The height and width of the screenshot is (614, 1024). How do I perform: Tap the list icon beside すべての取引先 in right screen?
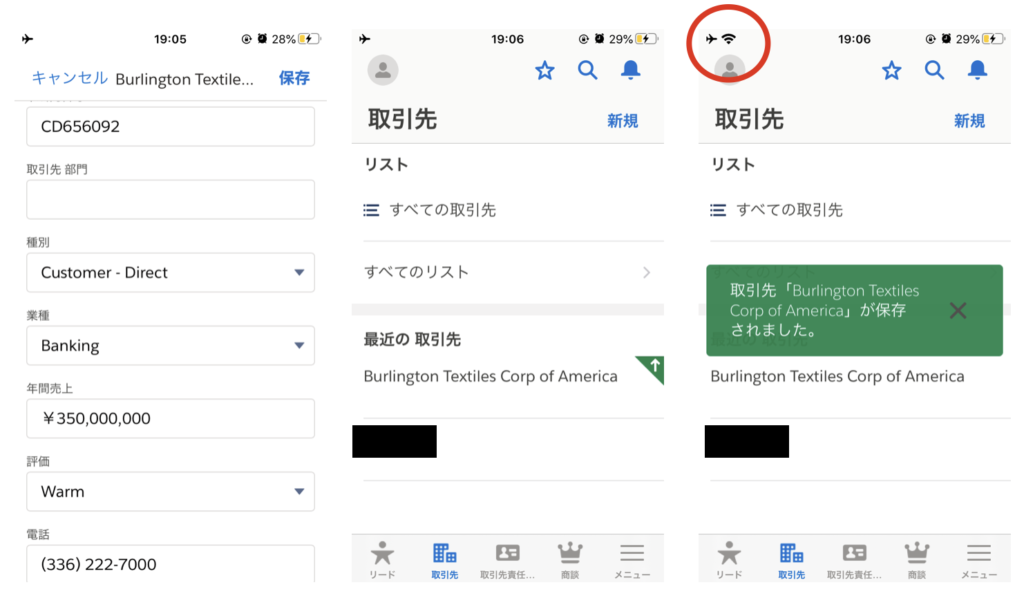(718, 210)
